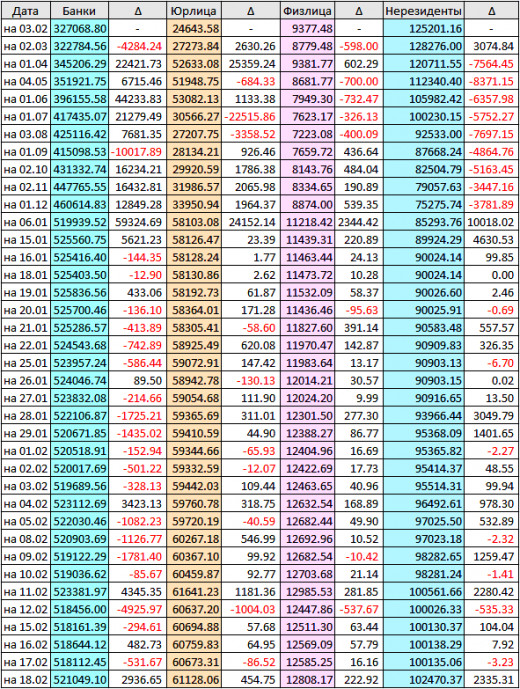Click the Банки value 327068.80
This screenshot has height=689, width=520.
[80, 29]
